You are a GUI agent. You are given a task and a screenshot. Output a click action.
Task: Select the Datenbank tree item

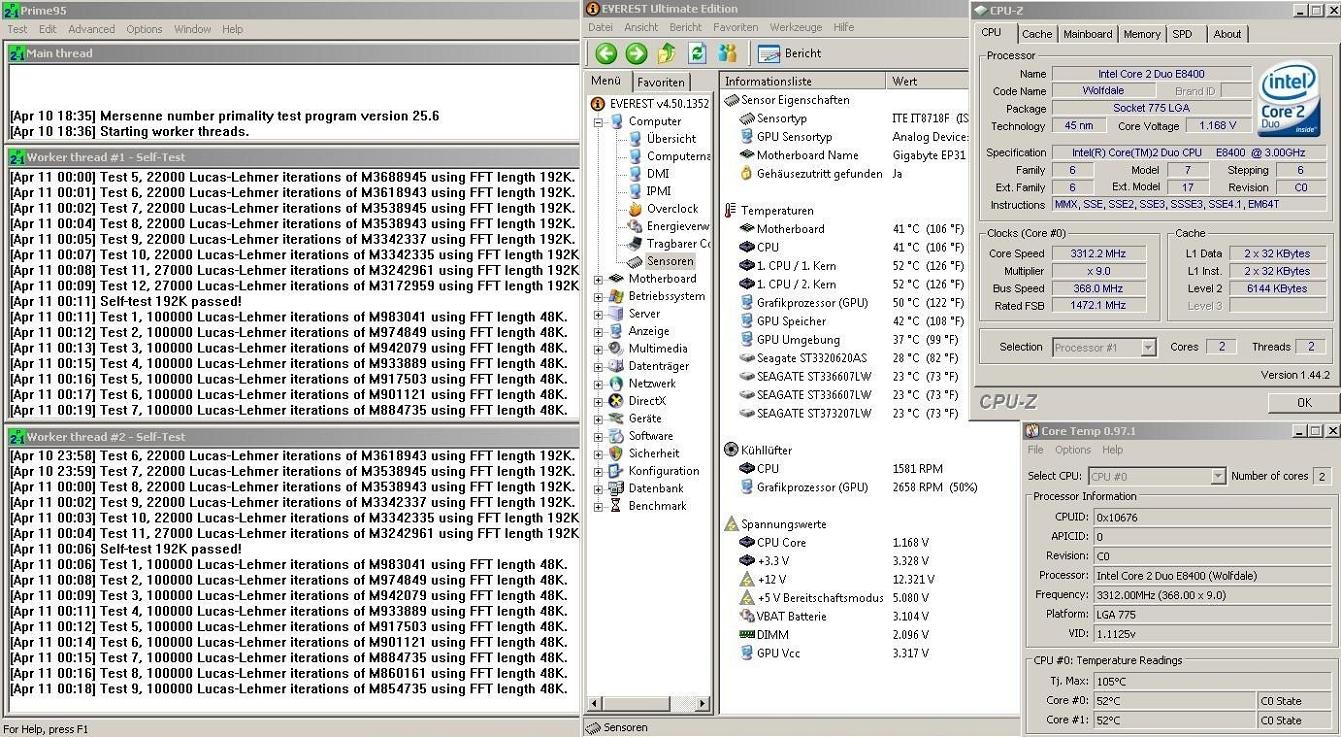pos(656,489)
